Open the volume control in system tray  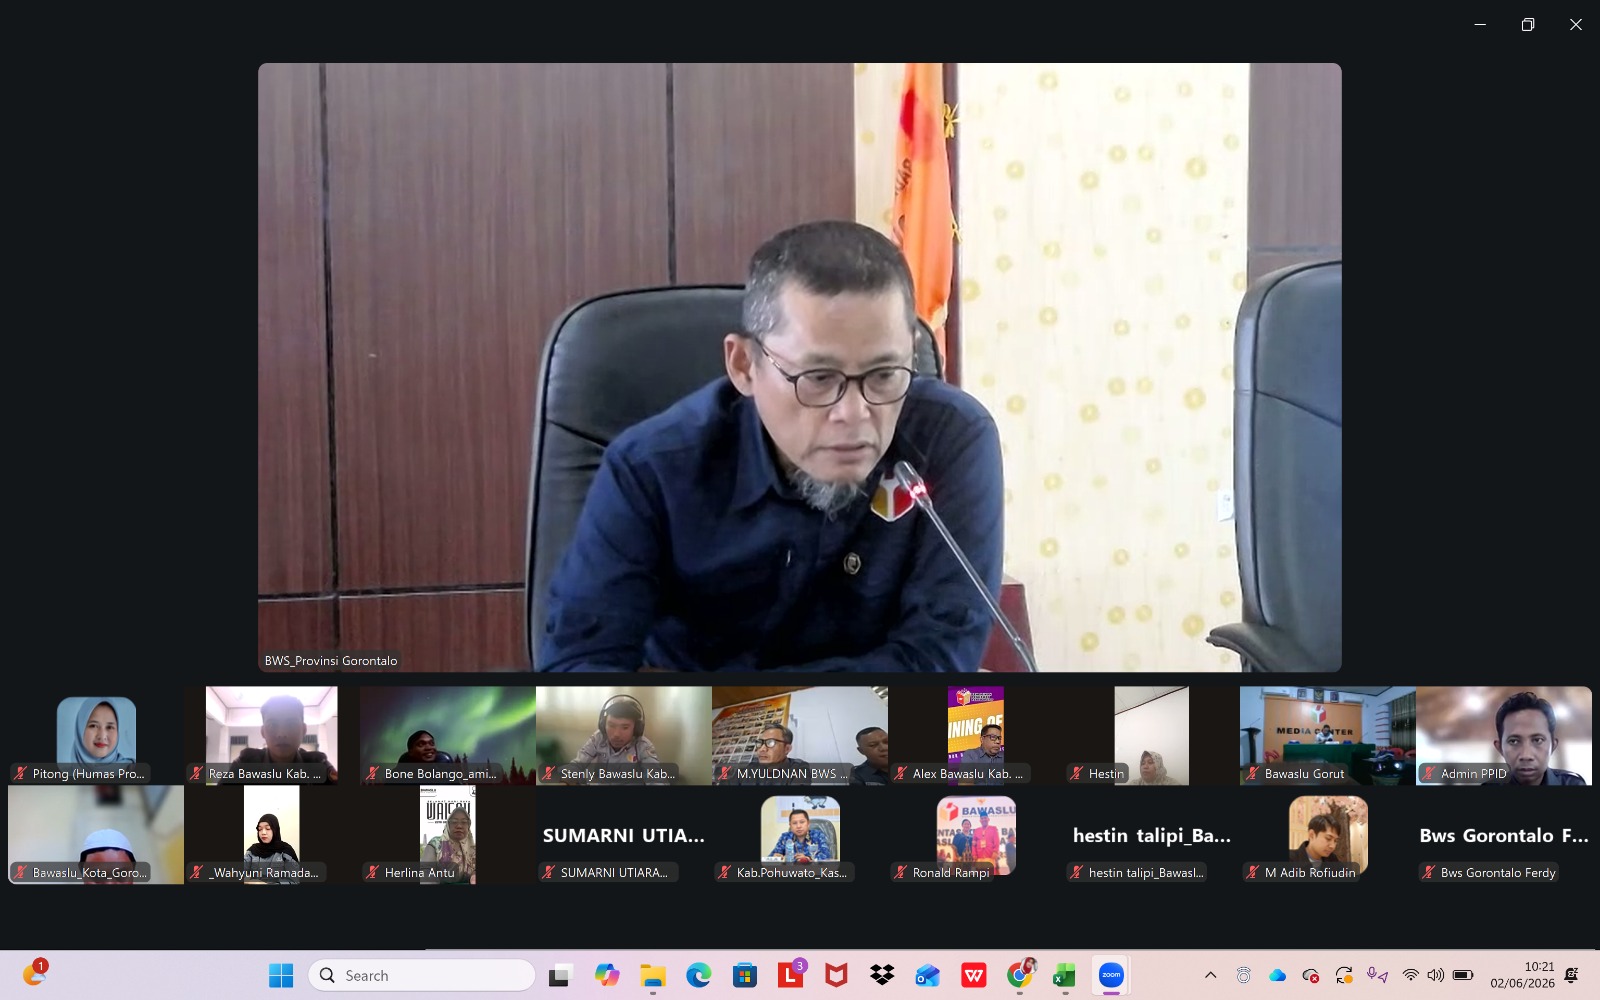pyautogui.click(x=1436, y=975)
